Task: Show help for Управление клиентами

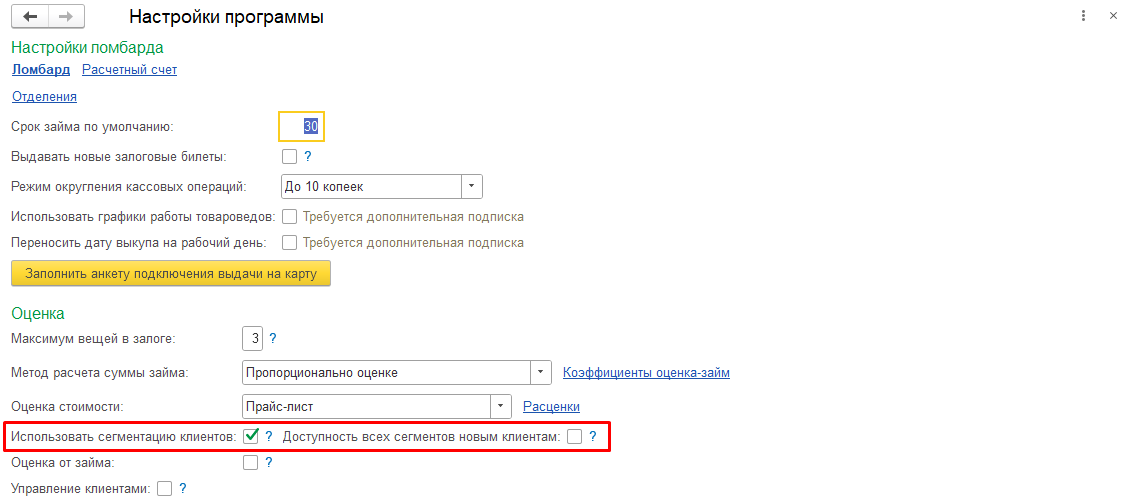Action: click(183, 489)
